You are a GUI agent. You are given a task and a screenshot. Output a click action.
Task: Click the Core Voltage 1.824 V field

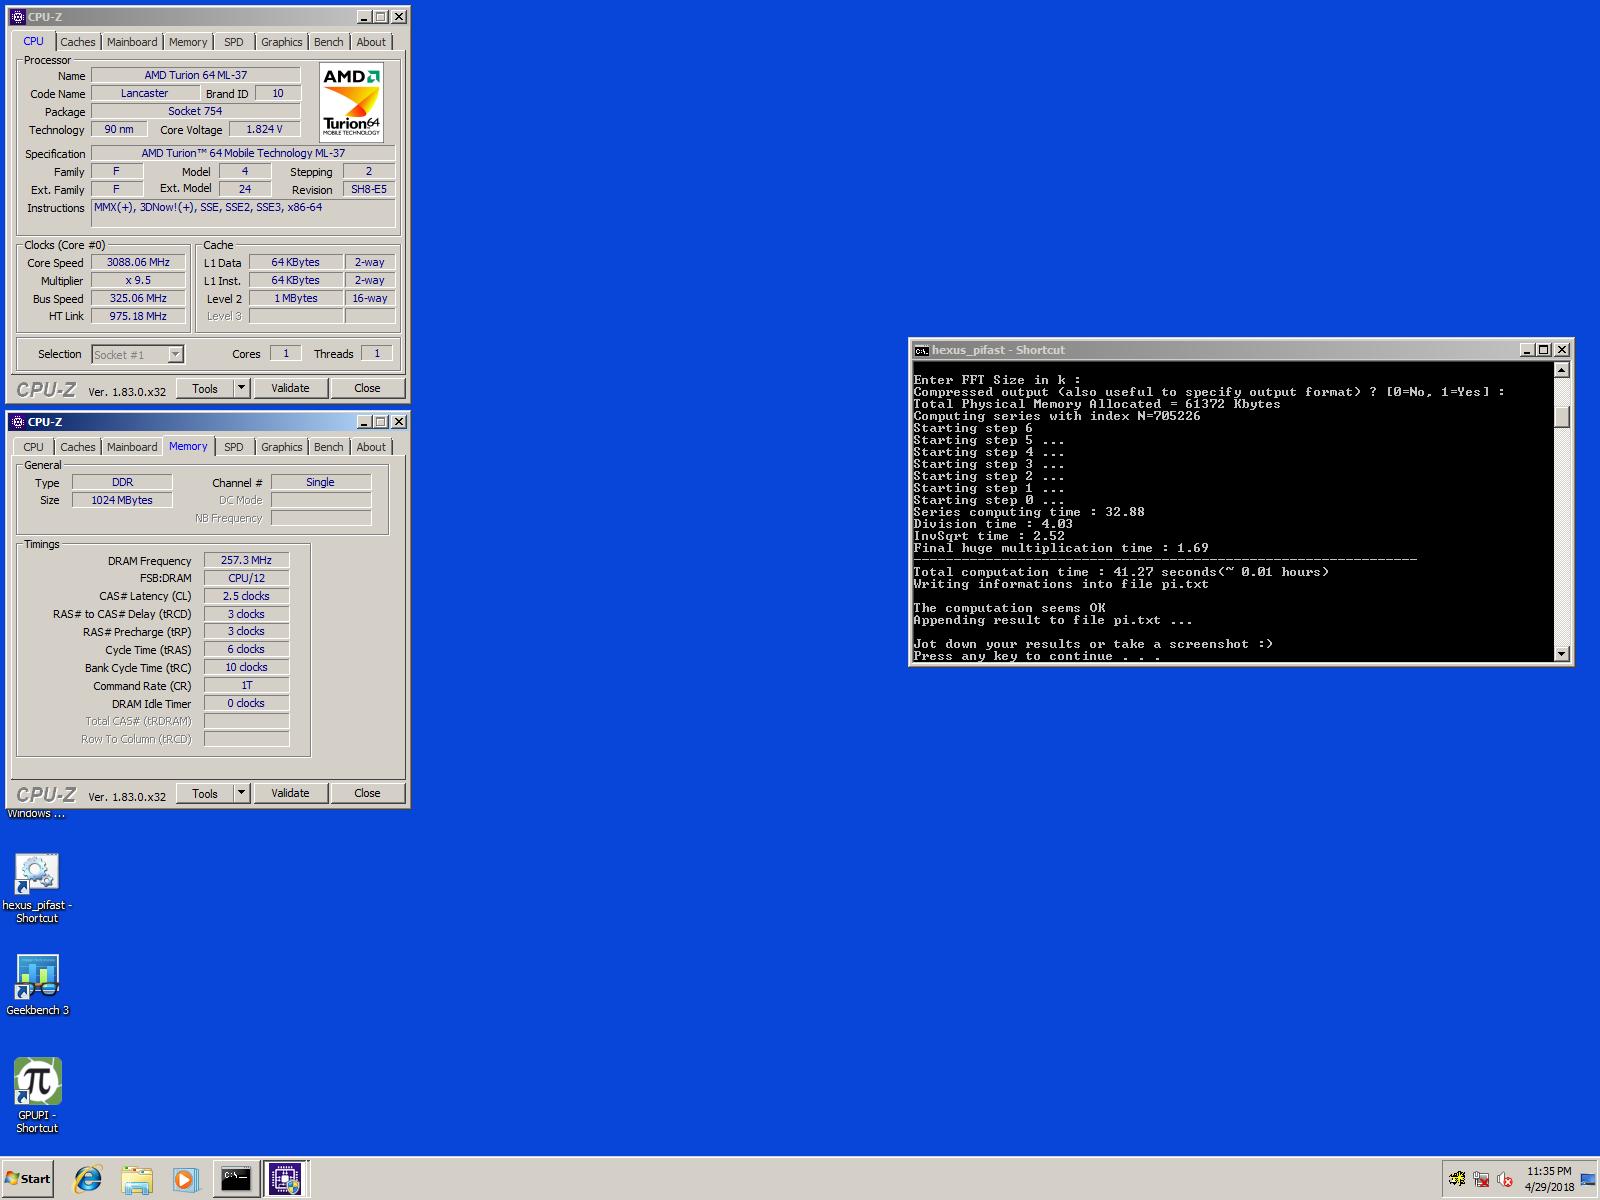[265, 129]
